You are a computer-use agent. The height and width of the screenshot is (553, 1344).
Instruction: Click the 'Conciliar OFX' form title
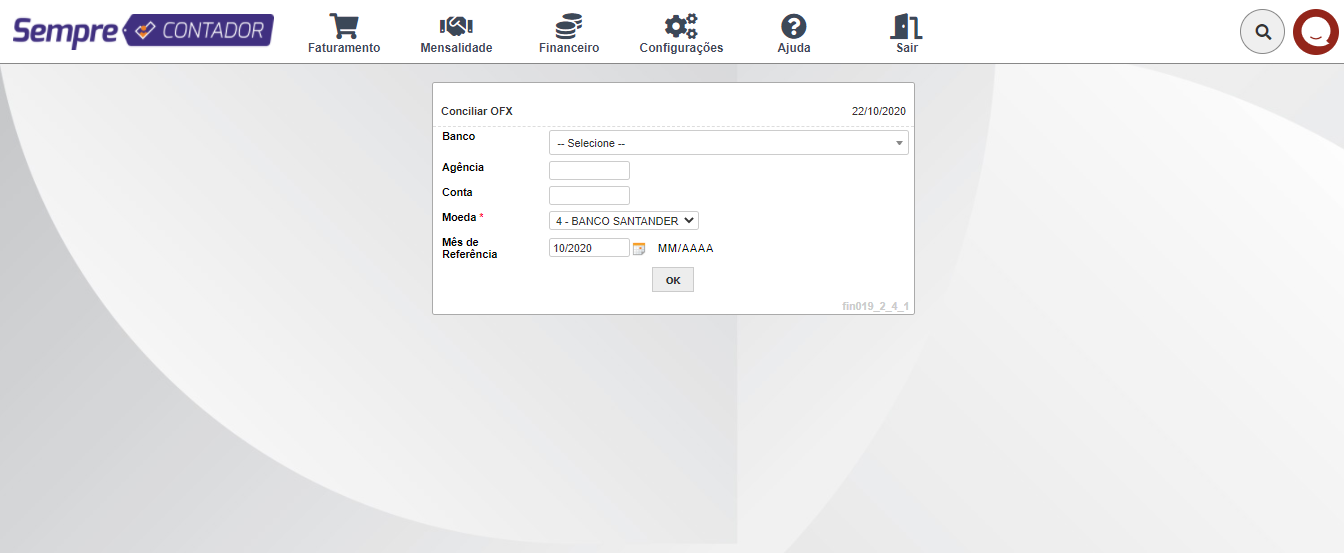[x=477, y=111]
